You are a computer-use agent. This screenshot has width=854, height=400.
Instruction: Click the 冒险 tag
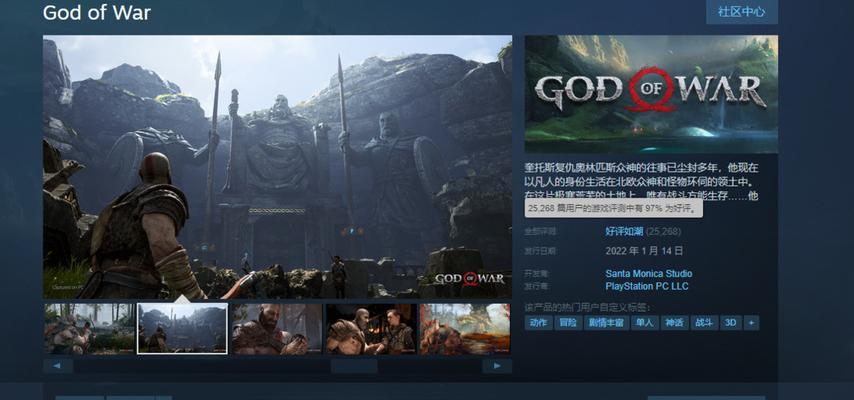(x=568, y=323)
